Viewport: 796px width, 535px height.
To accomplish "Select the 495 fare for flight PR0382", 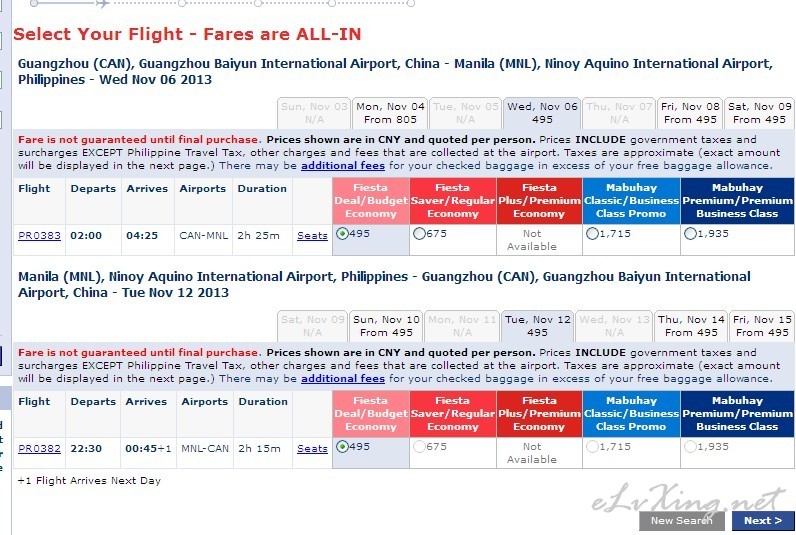I will coord(343,447).
